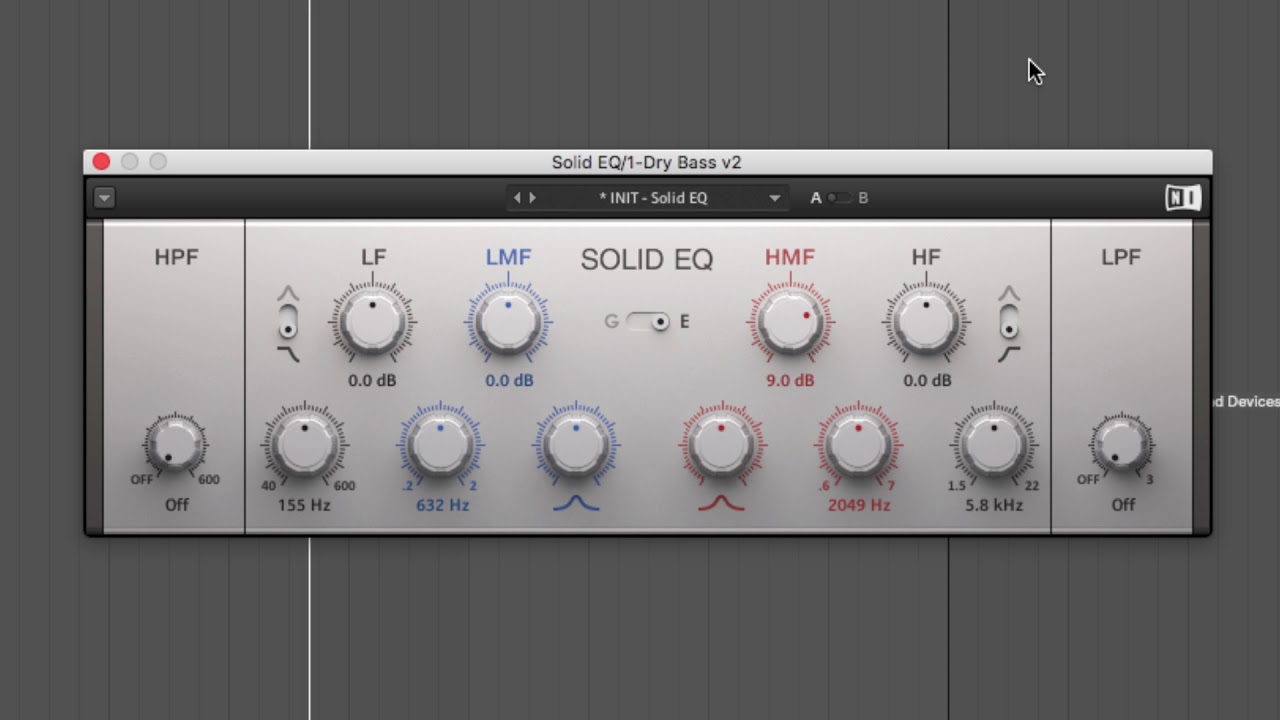The height and width of the screenshot is (720, 1280).
Task: Click the HF frequency knob at 5.8 kHz
Action: [994, 446]
